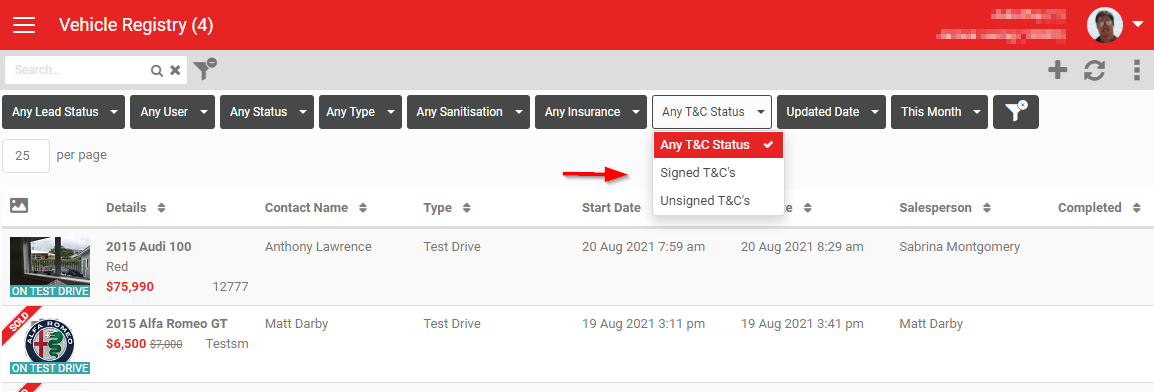The width and height of the screenshot is (1154, 392).
Task: Choose Unsigned T&C's from the menu
Action: coord(718,200)
